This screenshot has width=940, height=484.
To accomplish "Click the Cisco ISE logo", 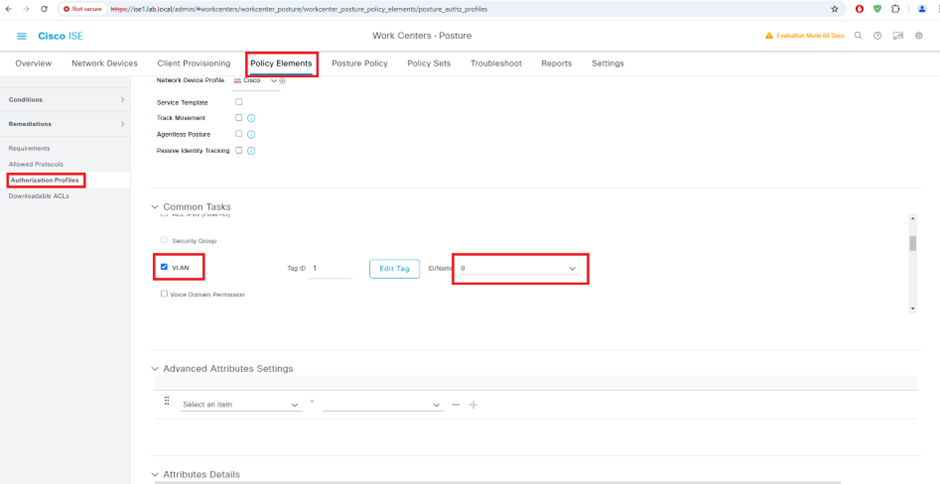I will coord(61,36).
